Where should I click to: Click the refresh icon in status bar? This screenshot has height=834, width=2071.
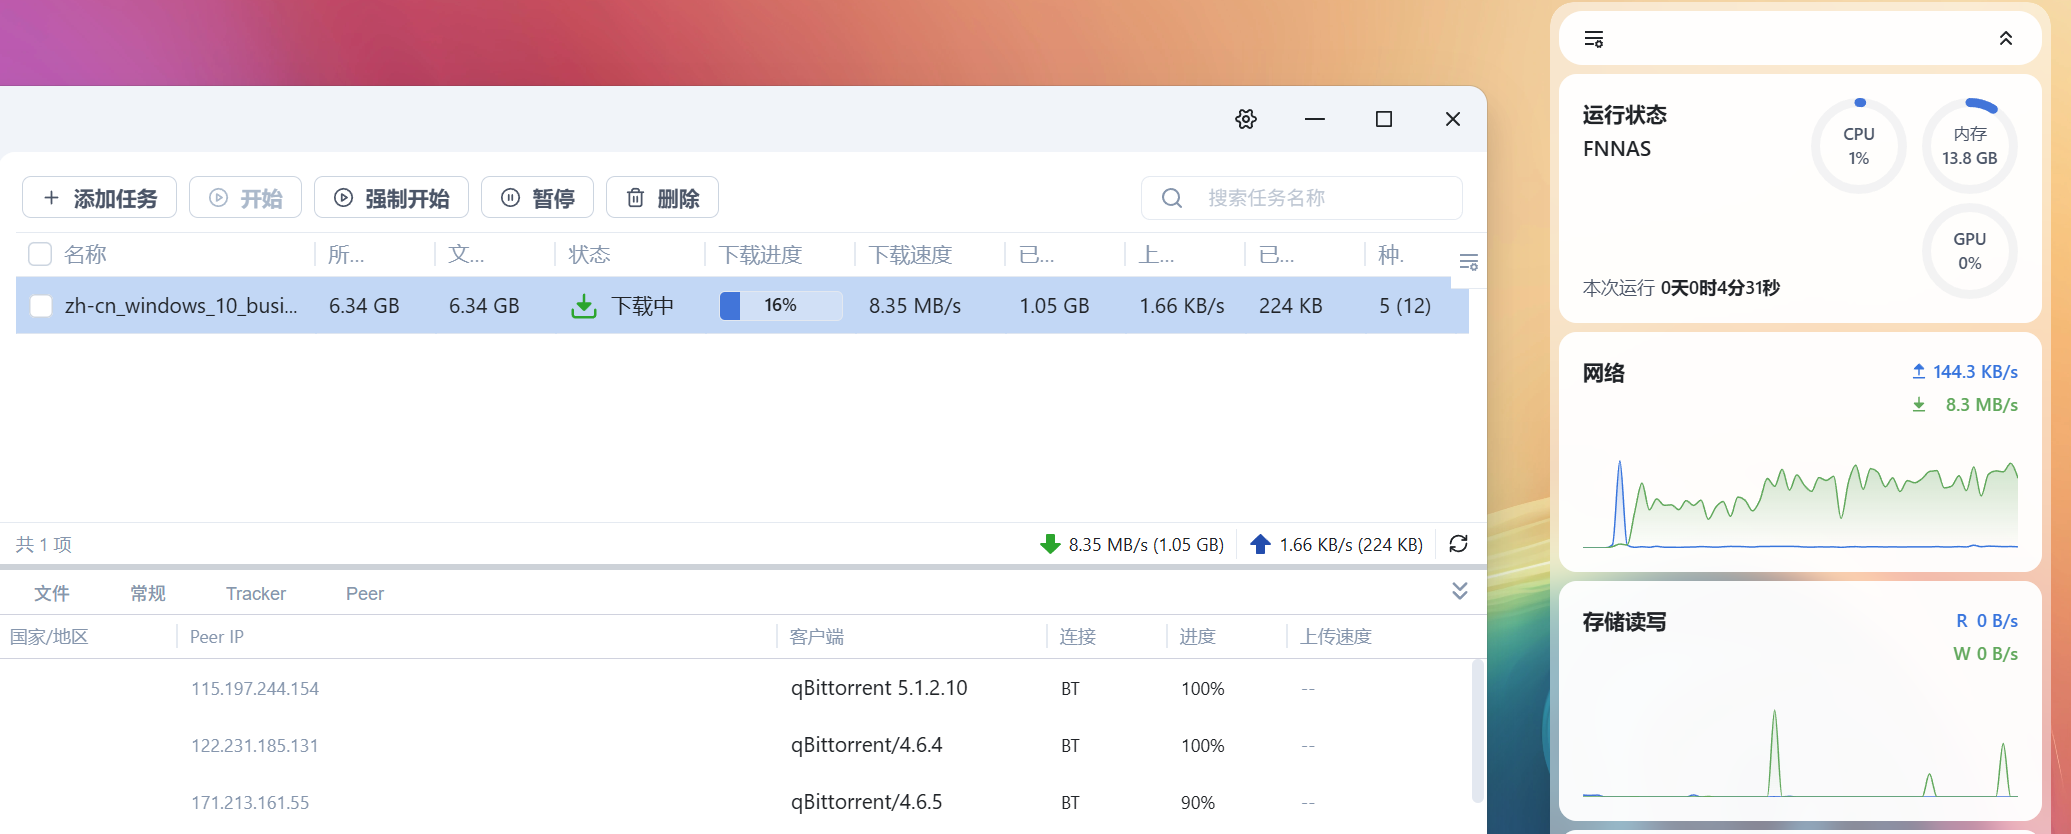click(x=1458, y=544)
